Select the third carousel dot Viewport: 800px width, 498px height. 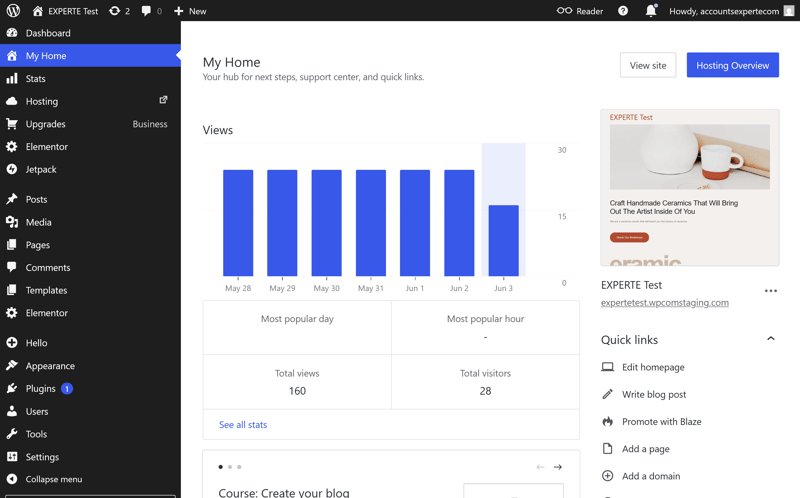[239, 467]
